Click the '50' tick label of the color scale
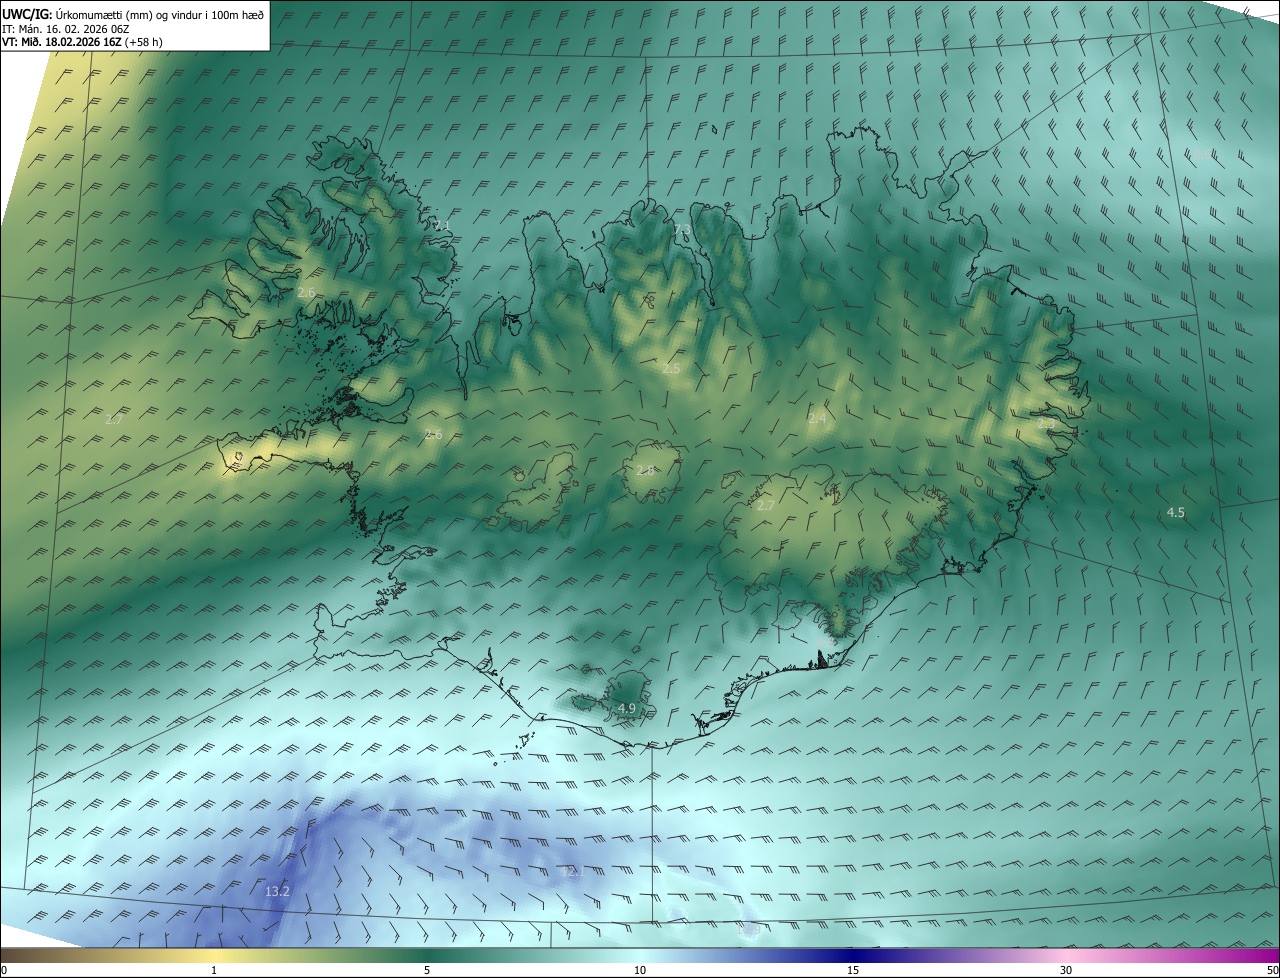Screen dimensions: 1280x978 point(1273,970)
